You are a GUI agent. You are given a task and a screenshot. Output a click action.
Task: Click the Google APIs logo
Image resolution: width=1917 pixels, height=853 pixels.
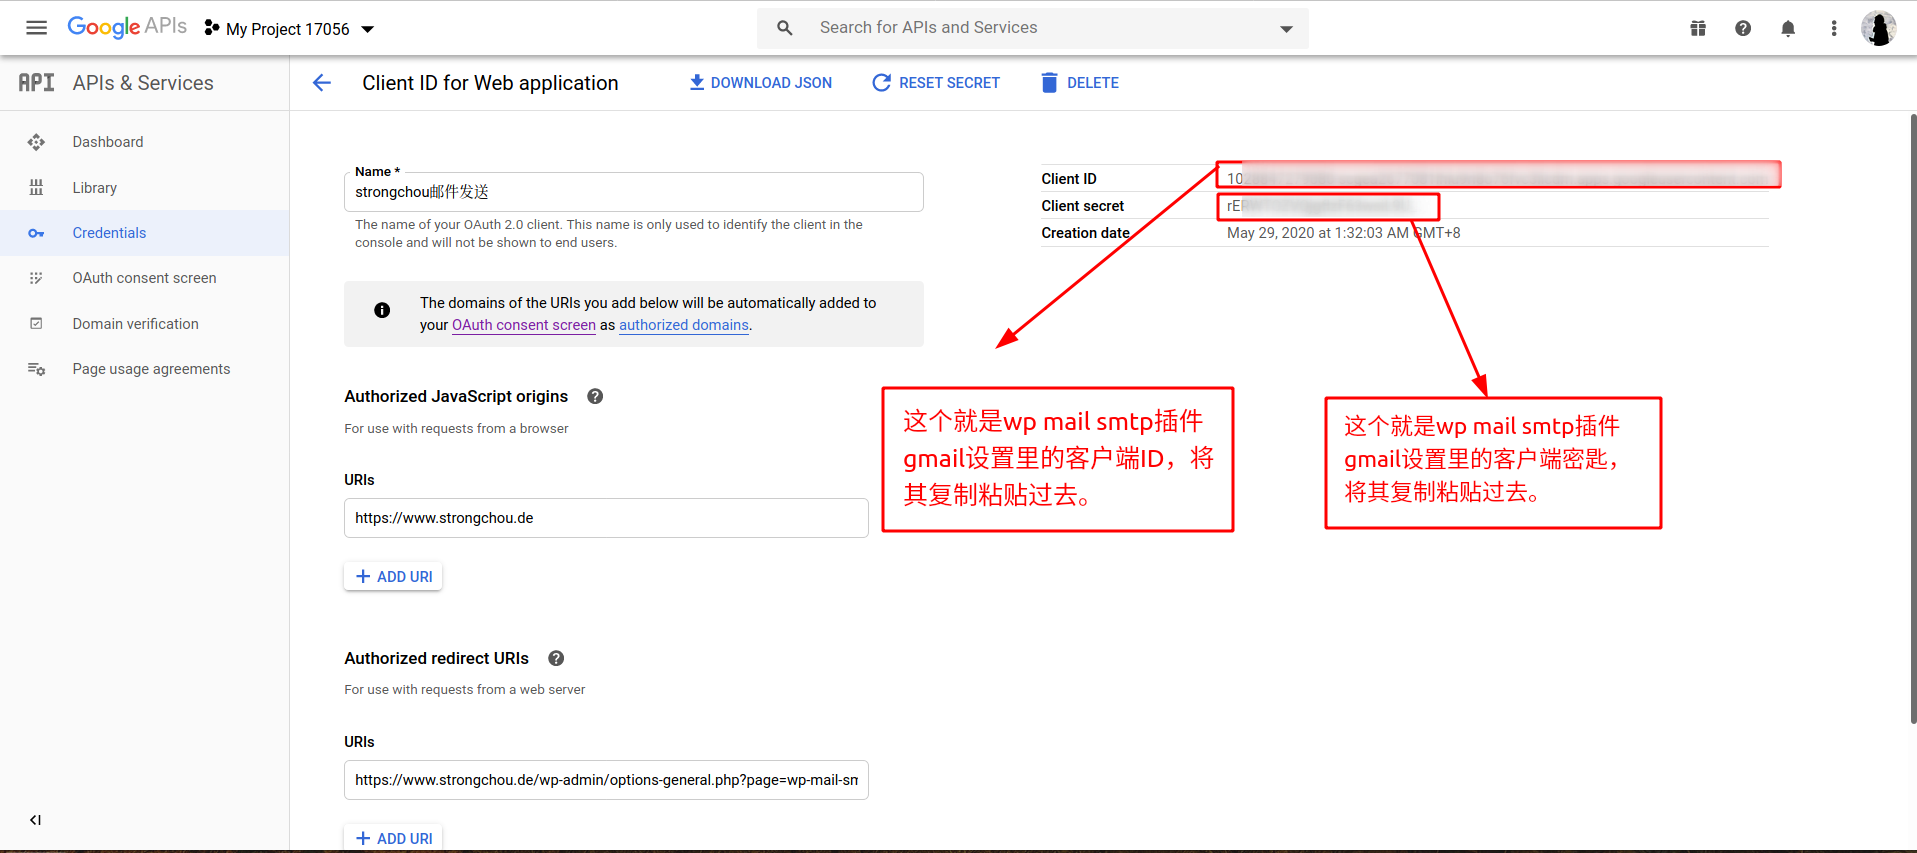127,27
